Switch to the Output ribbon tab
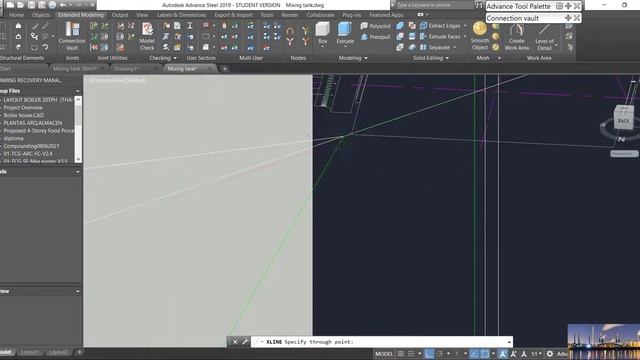This screenshot has height=360, width=640. click(x=120, y=15)
